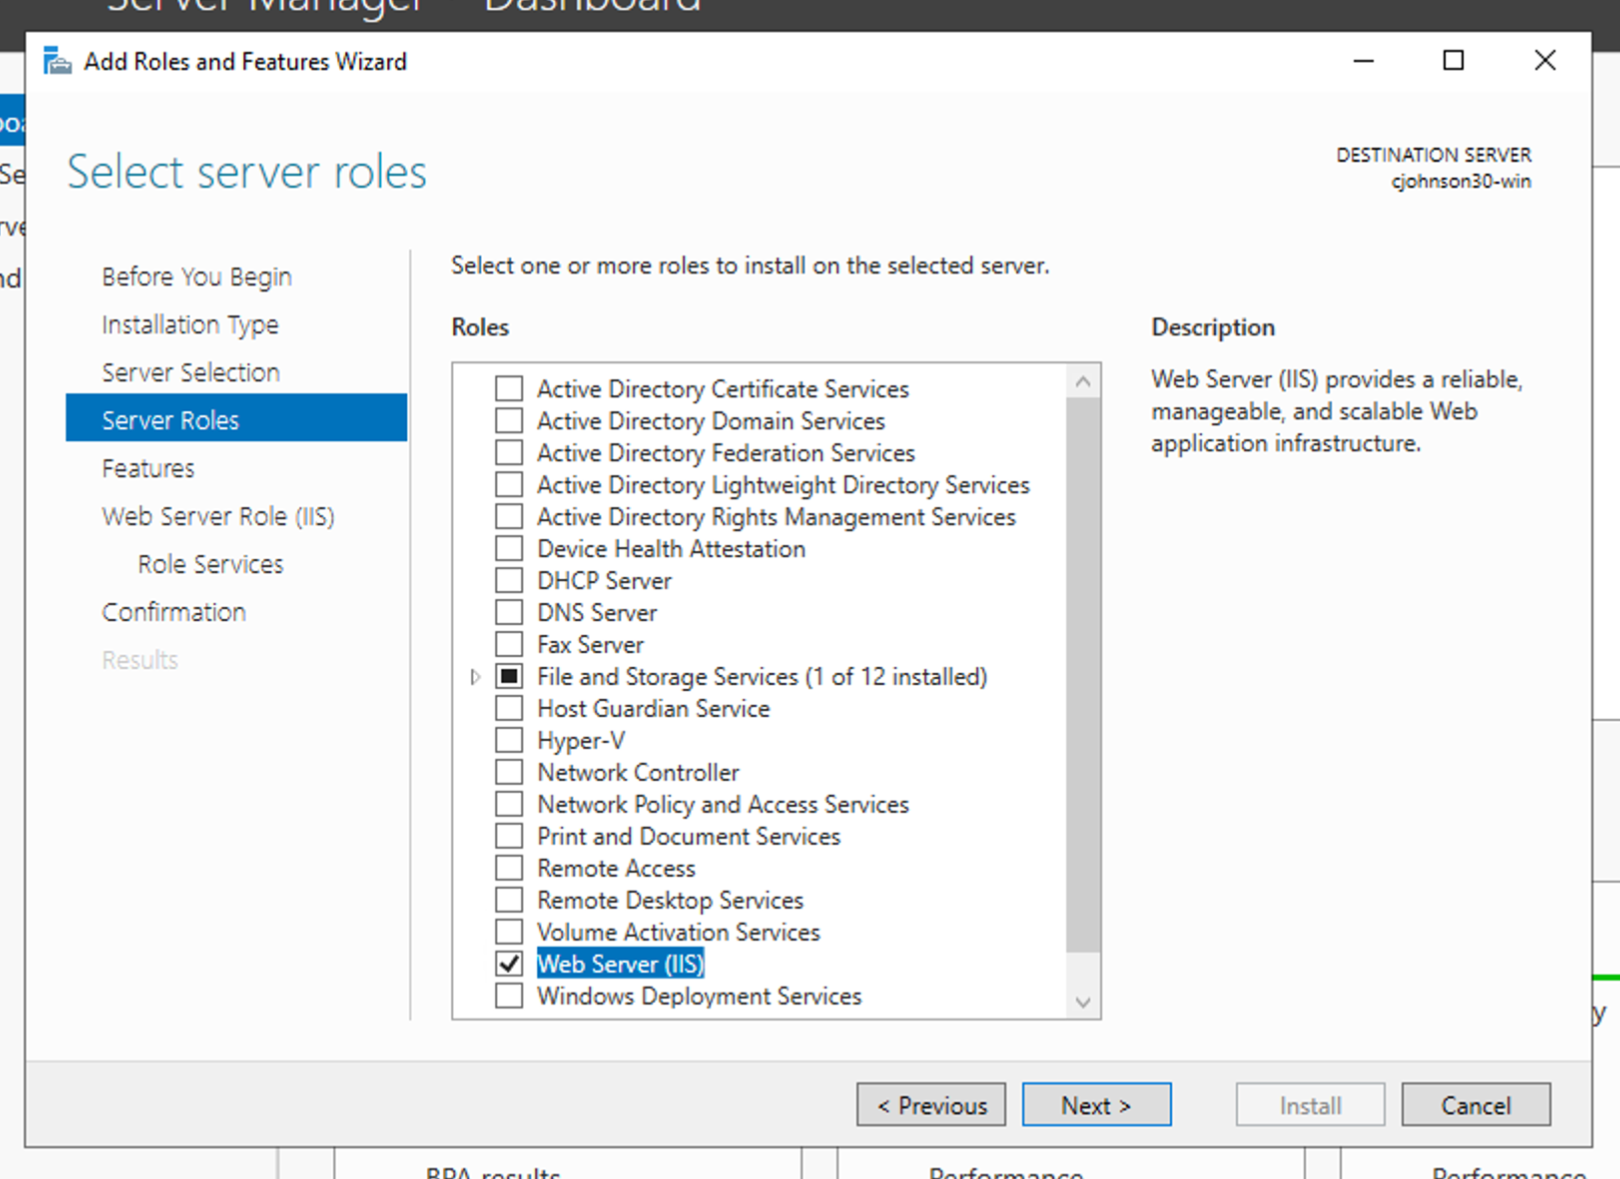Click the Previous button
This screenshot has width=1620, height=1179.
point(931,1105)
